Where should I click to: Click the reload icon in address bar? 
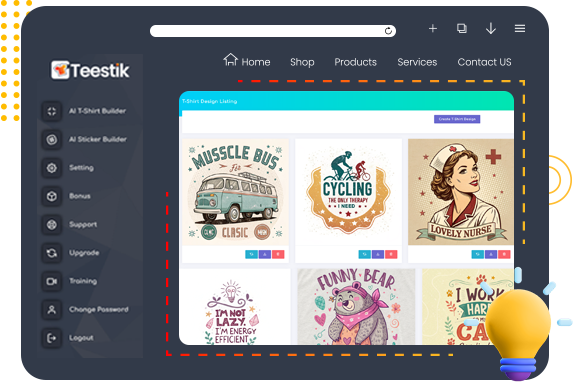[388, 31]
